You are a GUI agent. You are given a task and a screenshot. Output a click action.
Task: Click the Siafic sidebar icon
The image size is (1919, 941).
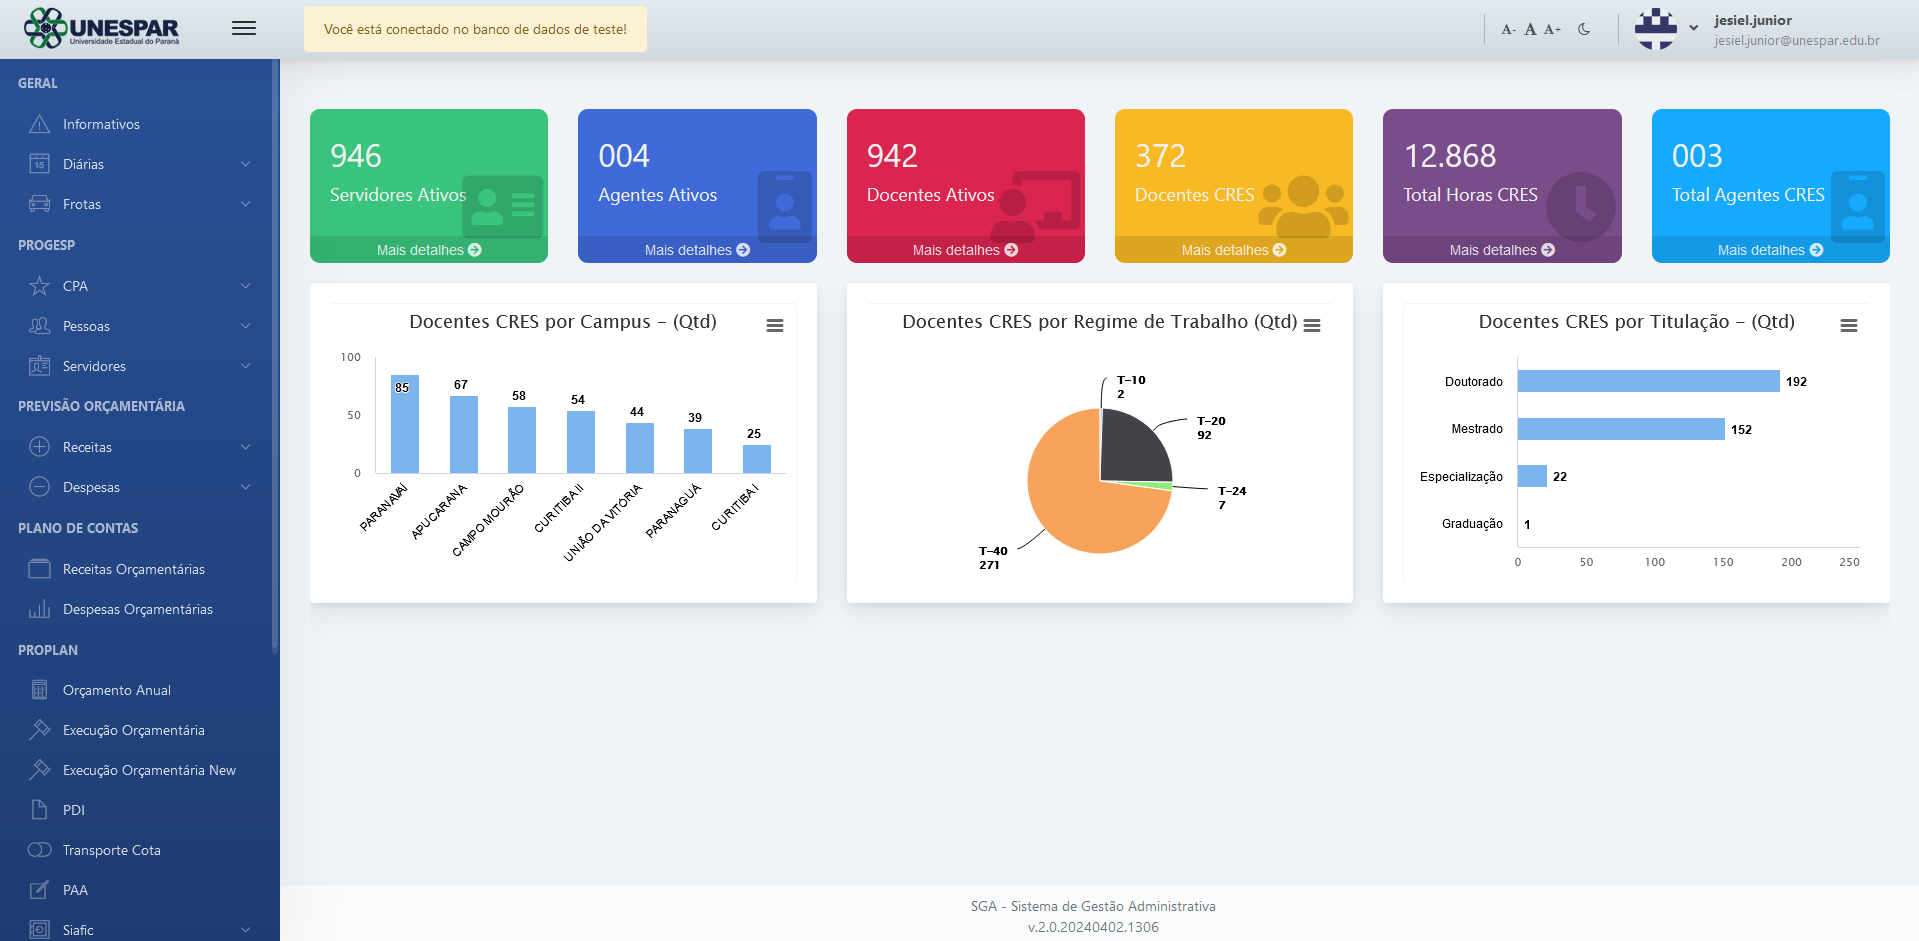pyautogui.click(x=39, y=930)
